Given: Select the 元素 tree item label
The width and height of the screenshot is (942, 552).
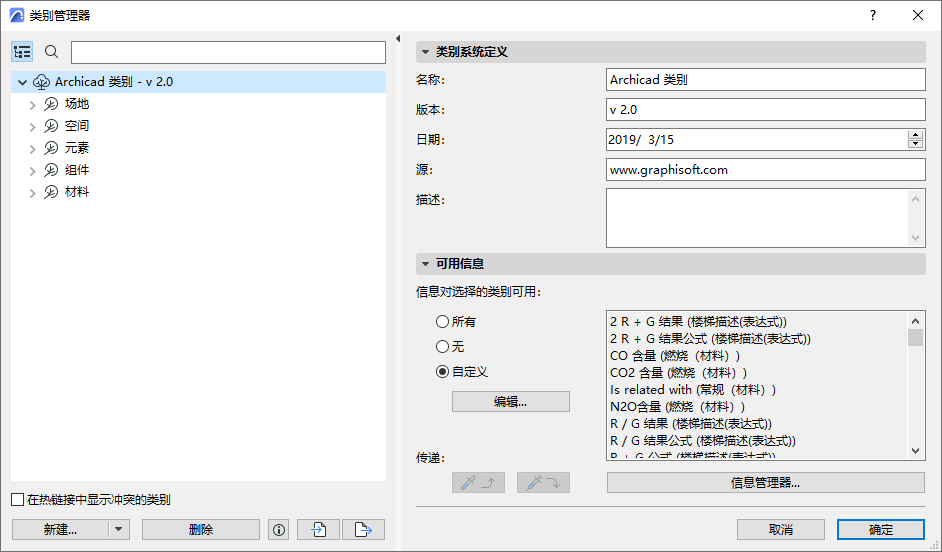Looking at the screenshot, I should point(77,148).
